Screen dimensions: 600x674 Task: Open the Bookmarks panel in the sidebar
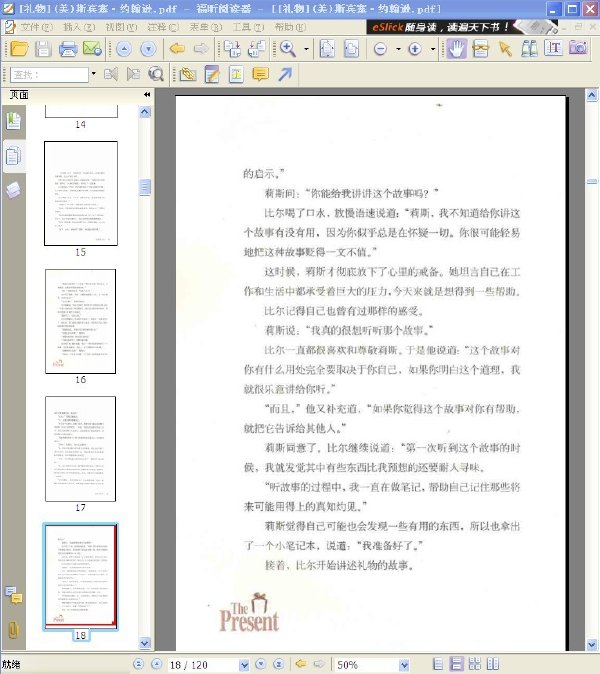tap(13, 121)
